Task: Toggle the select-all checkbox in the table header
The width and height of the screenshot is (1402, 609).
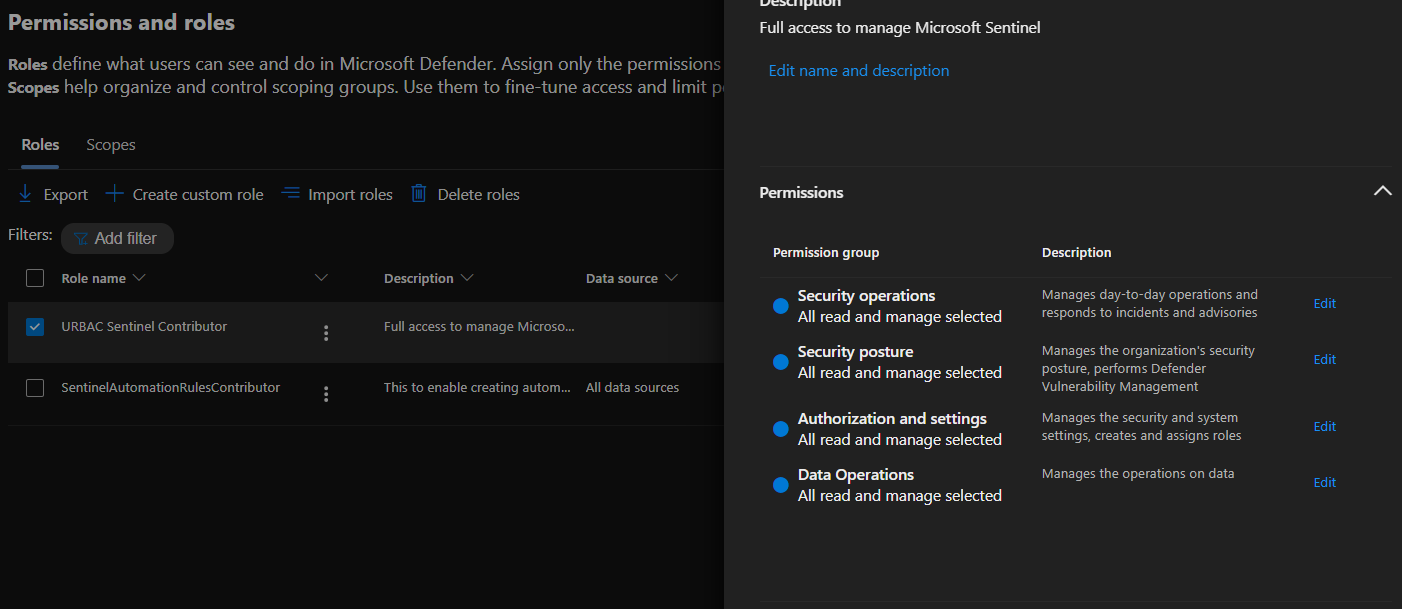Action: (35, 278)
